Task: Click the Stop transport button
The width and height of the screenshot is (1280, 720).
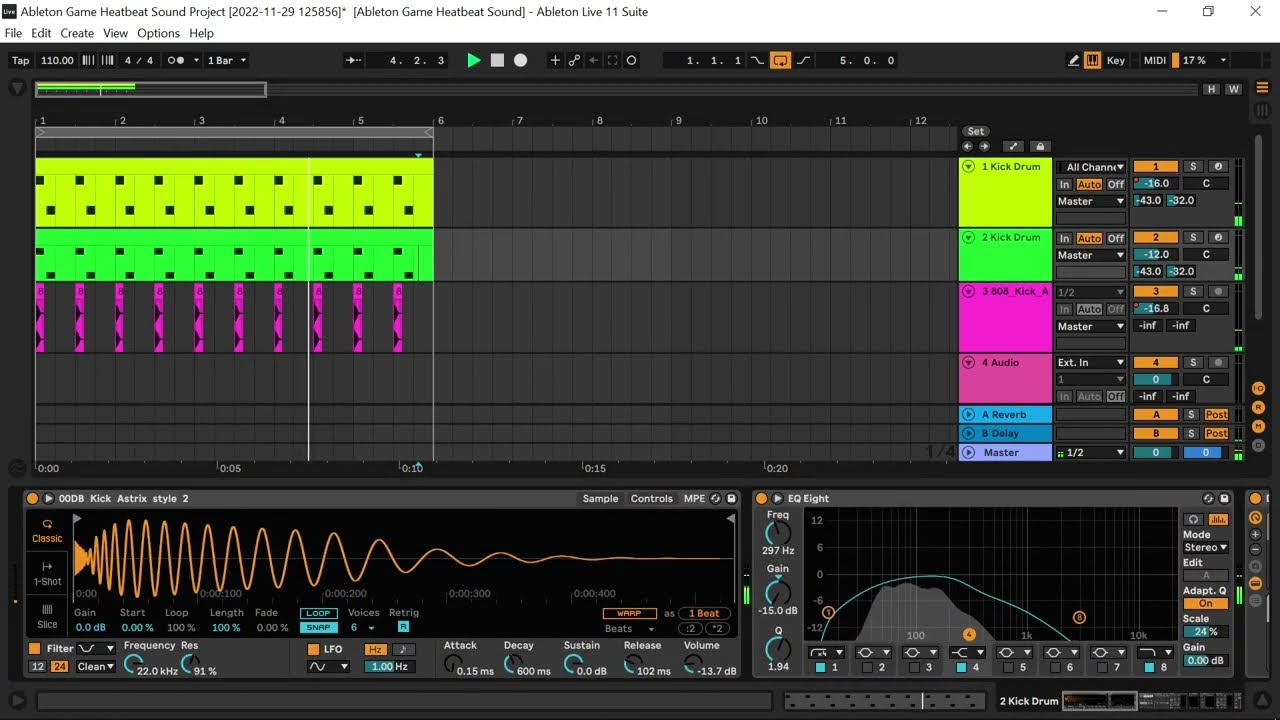Action: pyautogui.click(x=497, y=60)
